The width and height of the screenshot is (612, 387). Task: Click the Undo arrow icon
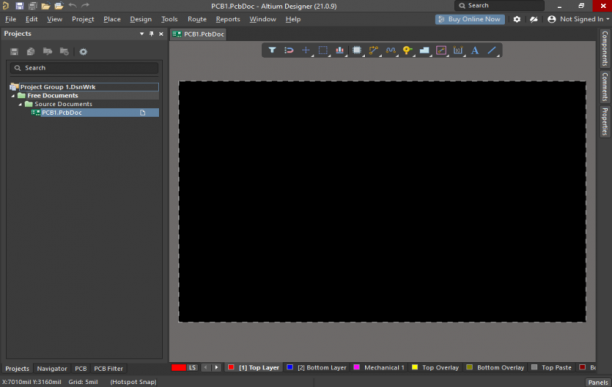pos(73,5)
